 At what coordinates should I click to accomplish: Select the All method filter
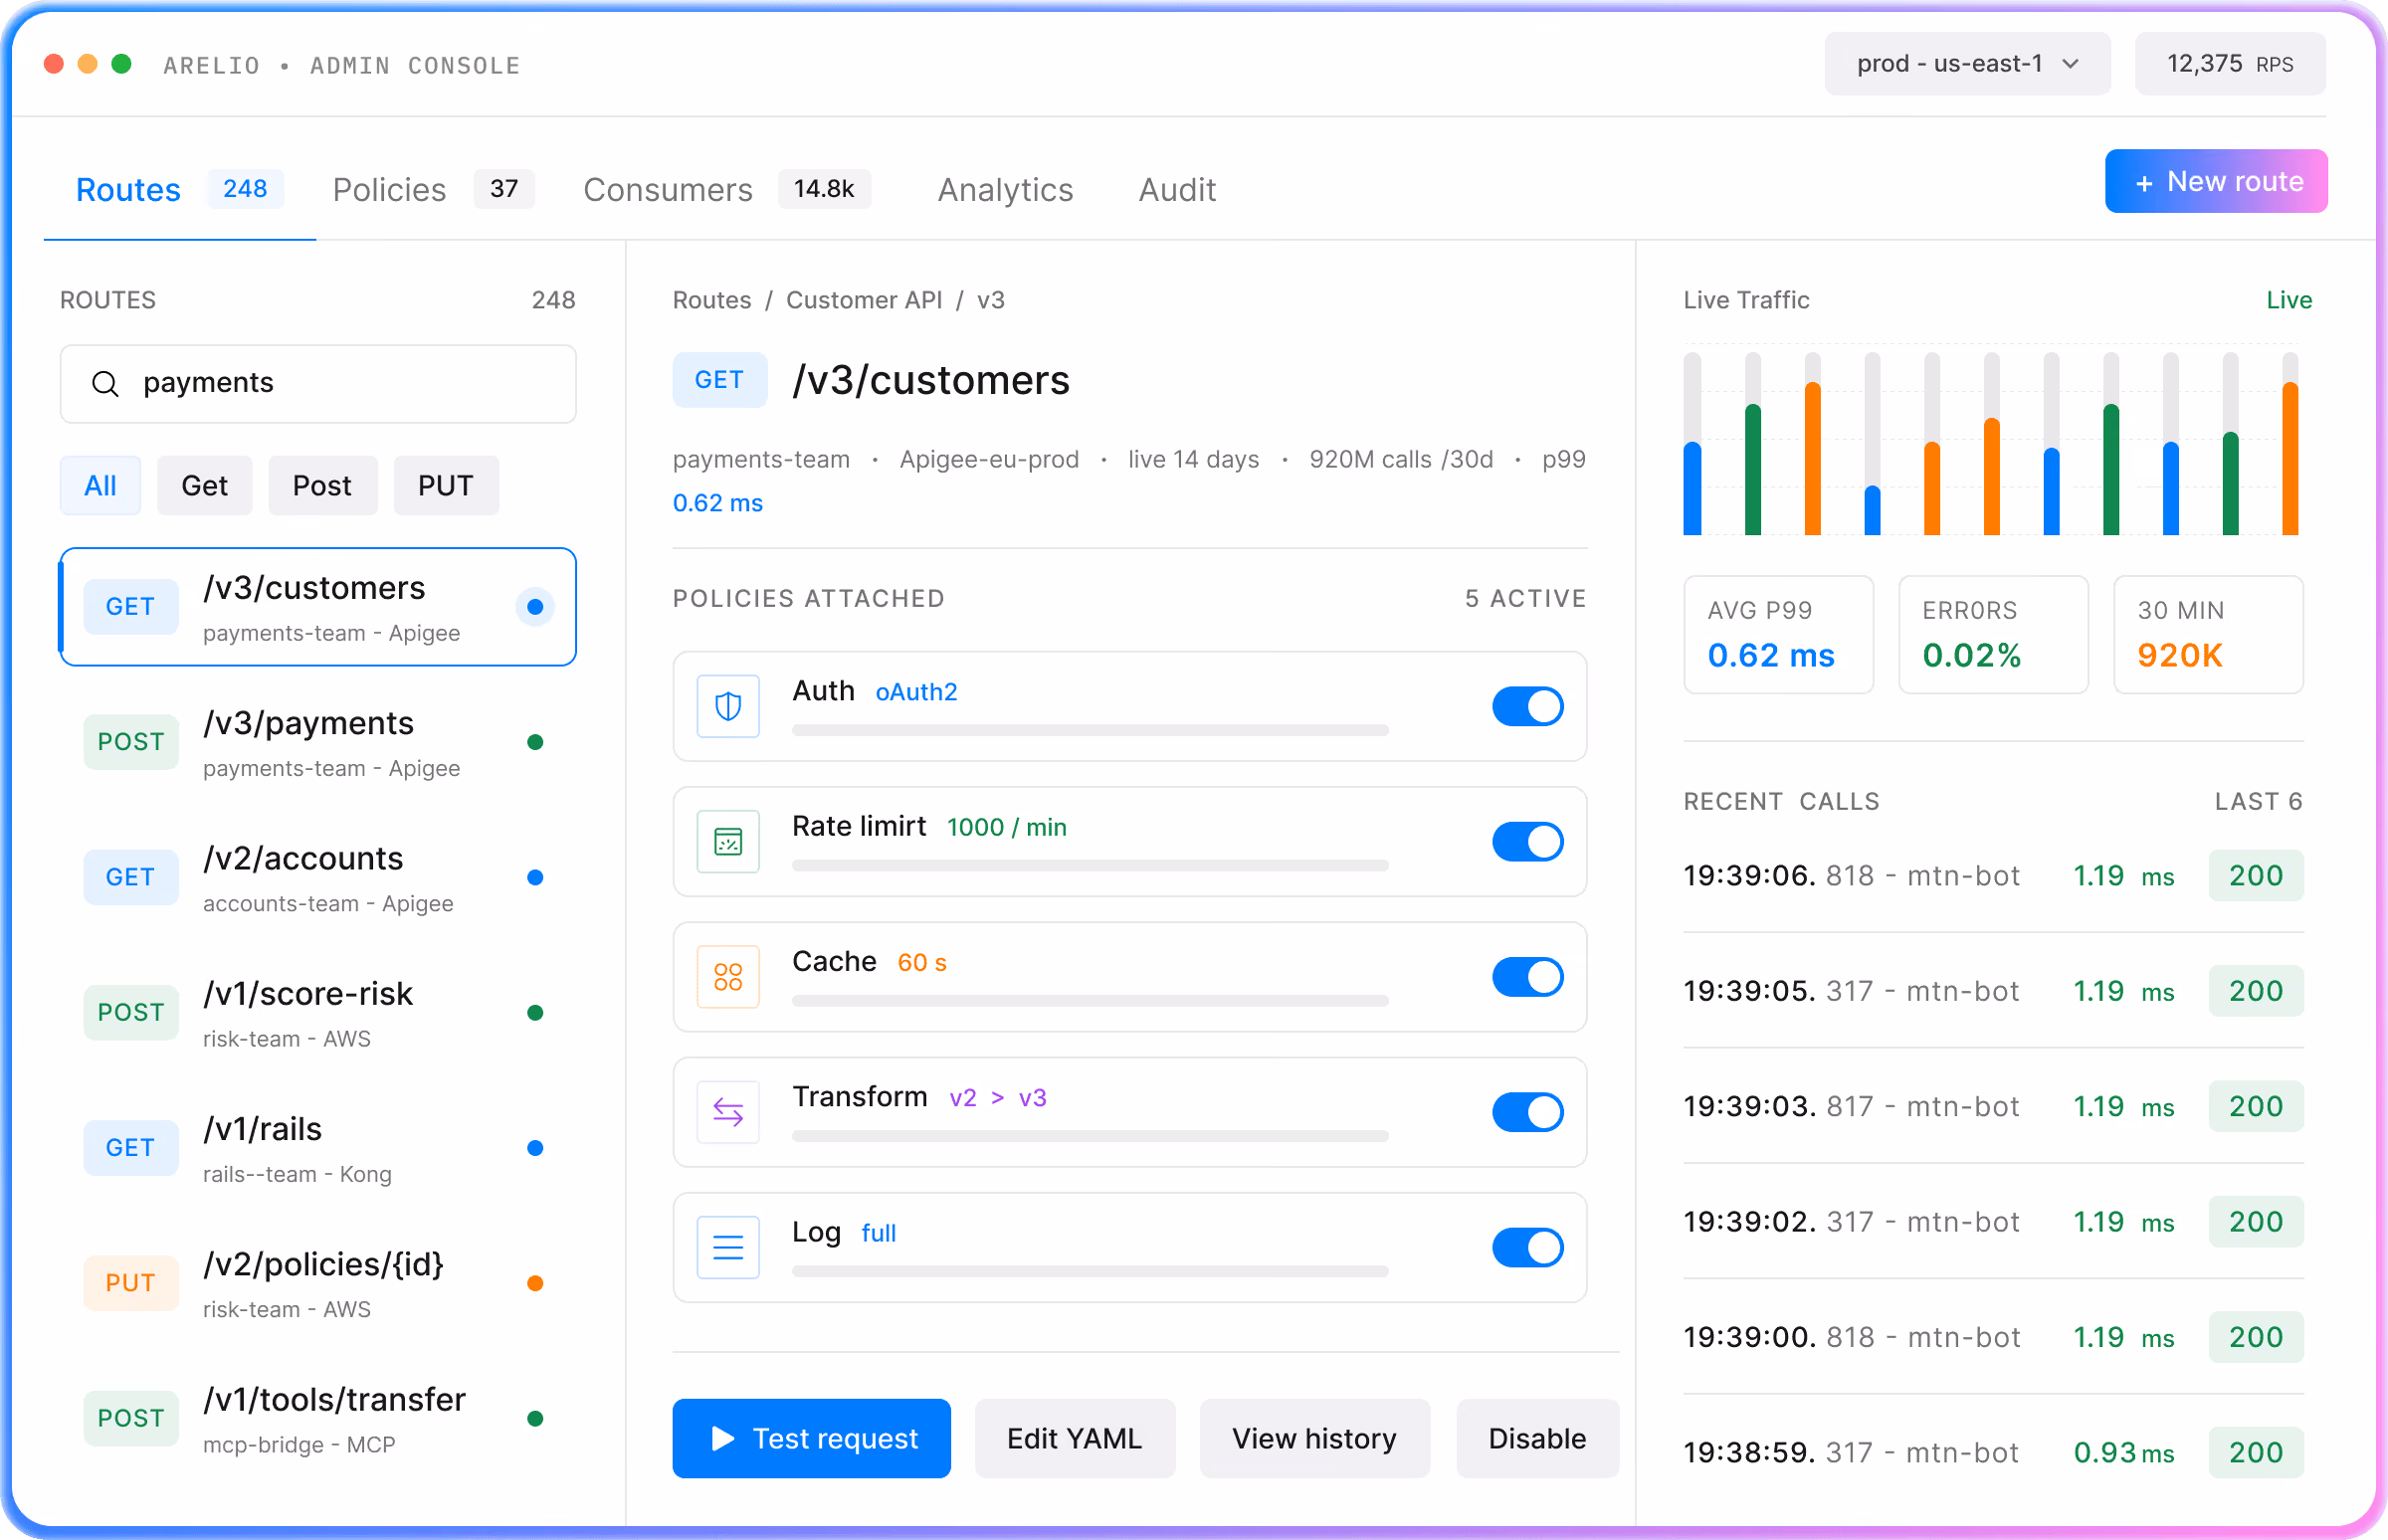[100, 486]
